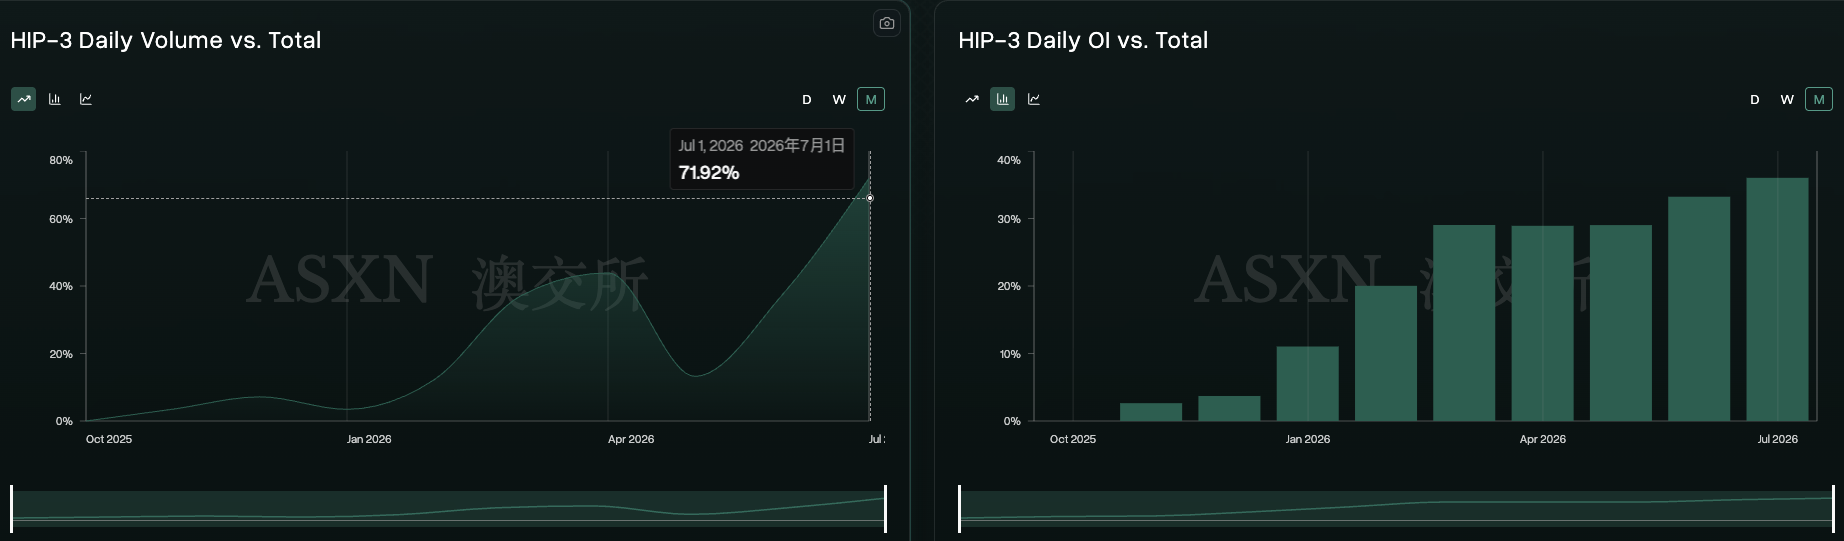
Task: Click left handle of Volume range slider
Action: pos(12,509)
